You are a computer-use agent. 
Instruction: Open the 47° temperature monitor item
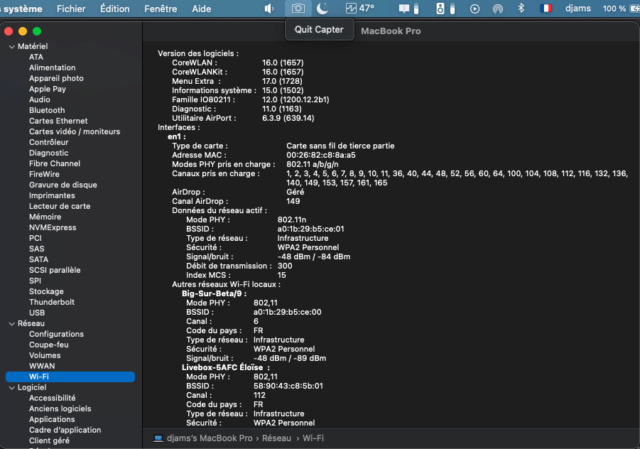click(x=360, y=9)
